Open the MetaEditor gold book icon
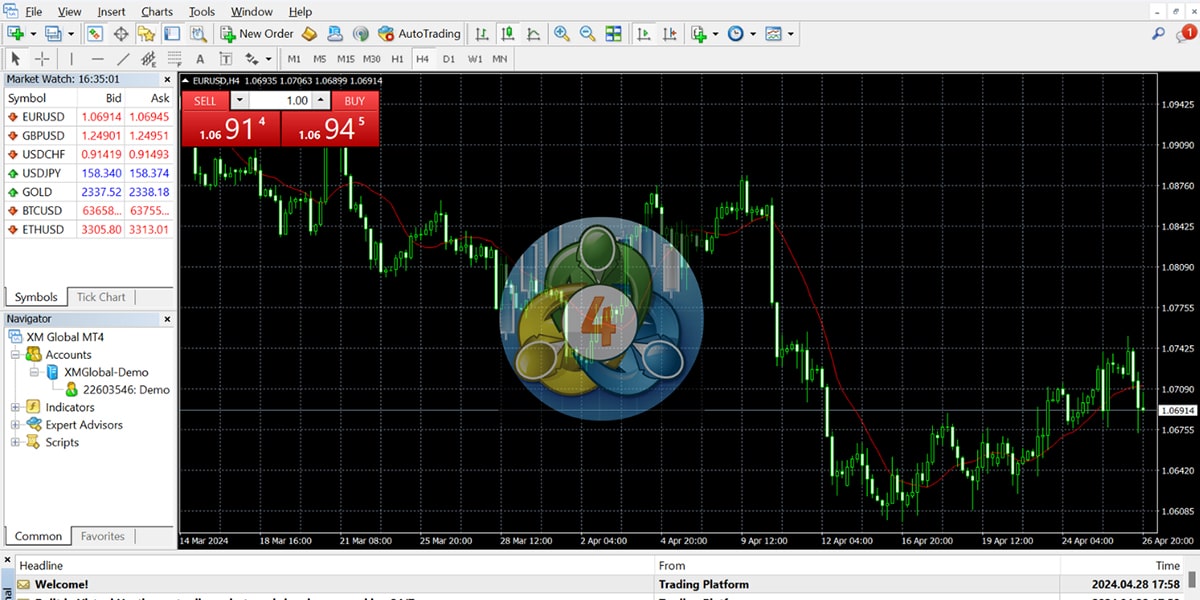Screen dimensions: 1200x600 [309, 33]
